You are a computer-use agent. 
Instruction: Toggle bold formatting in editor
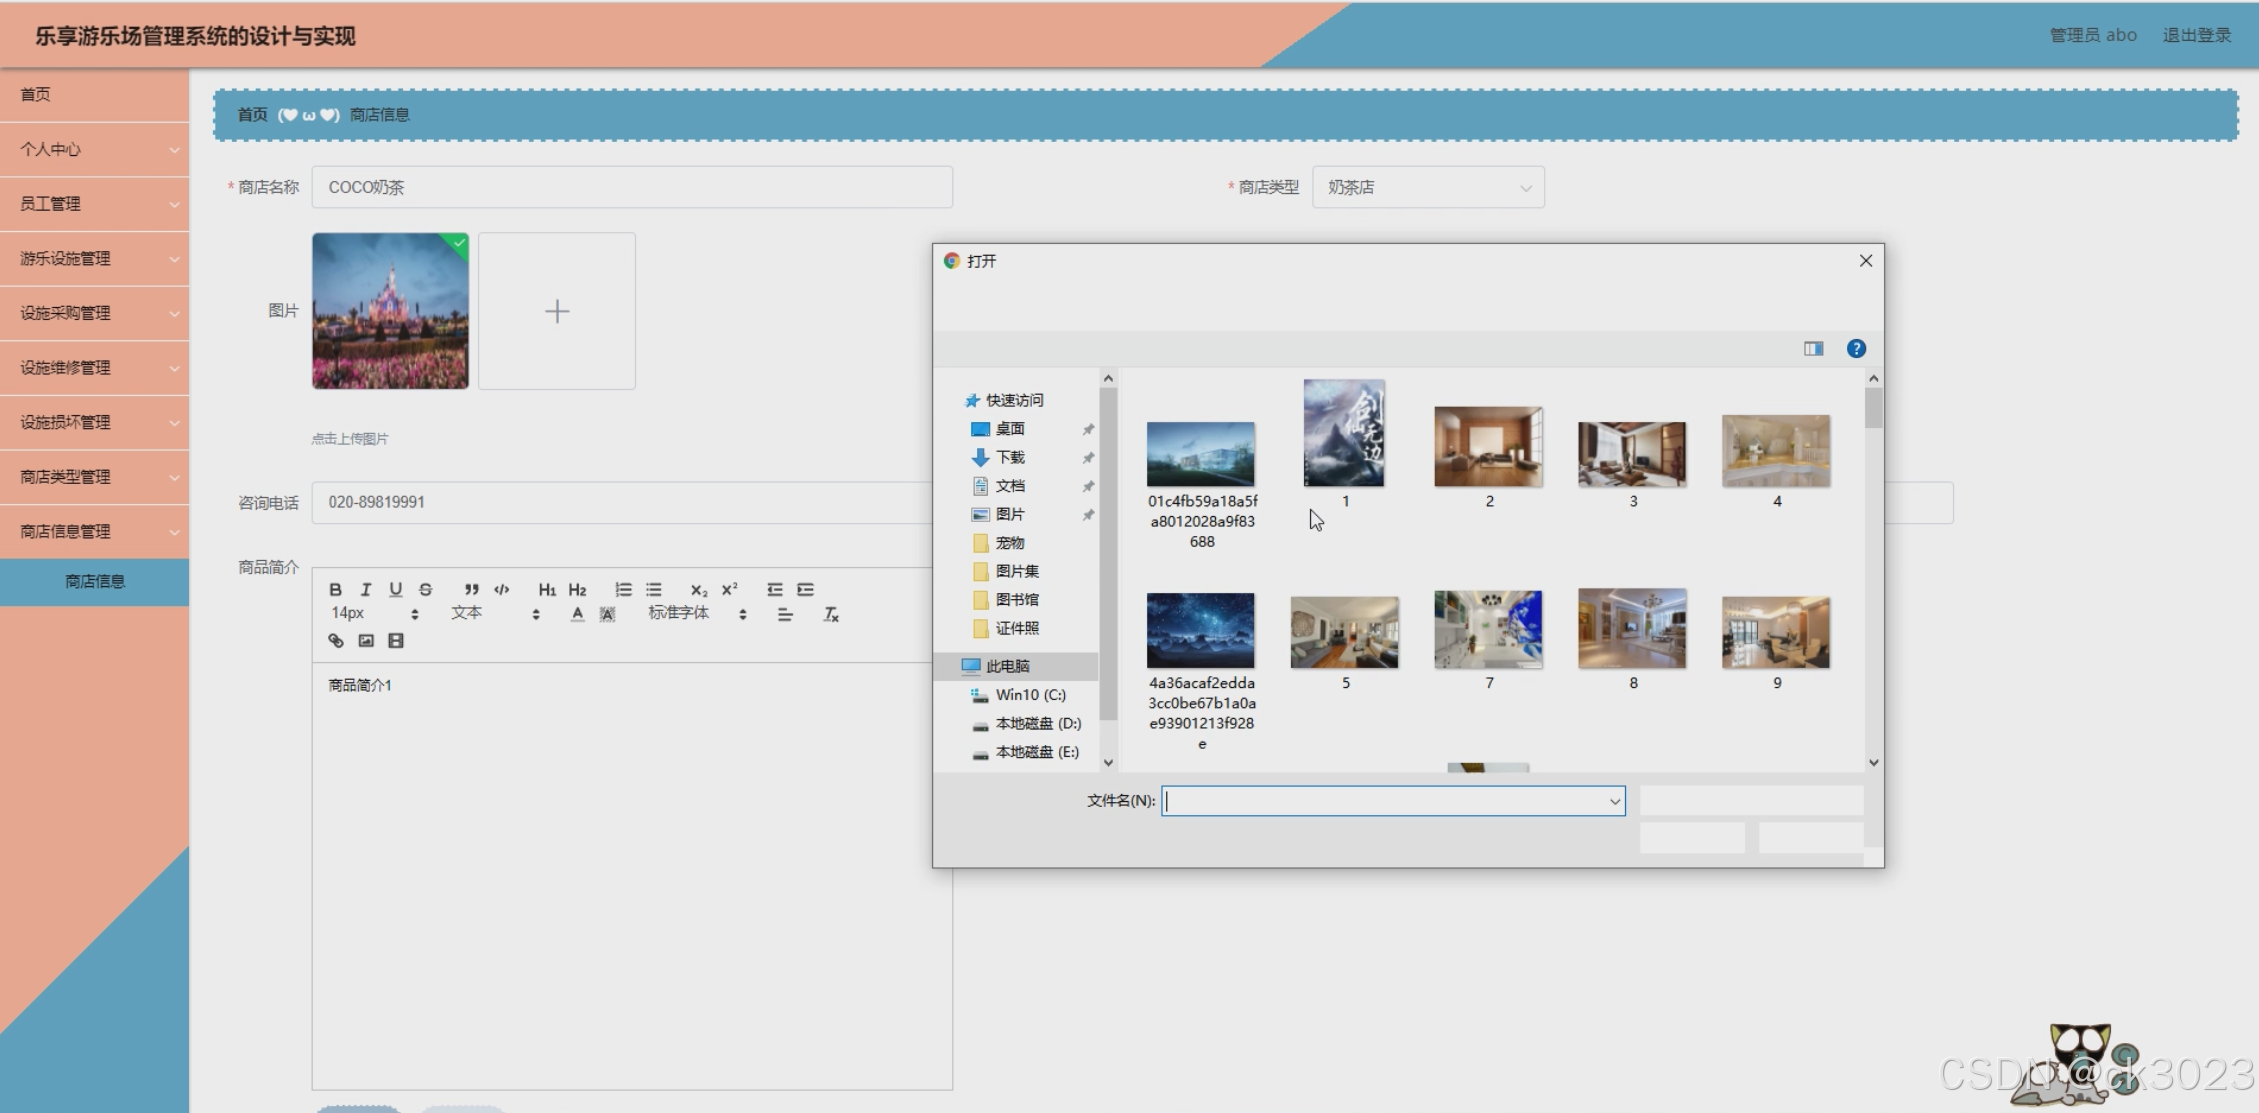click(336, 590)
